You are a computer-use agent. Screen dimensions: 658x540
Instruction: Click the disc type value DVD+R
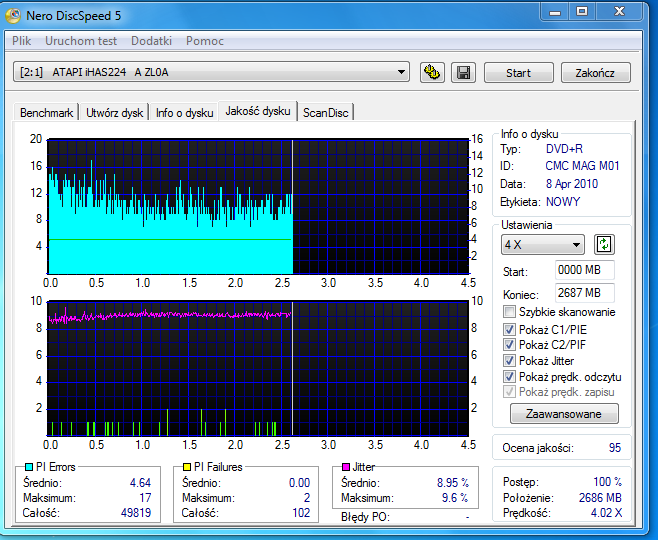[564, 149]
